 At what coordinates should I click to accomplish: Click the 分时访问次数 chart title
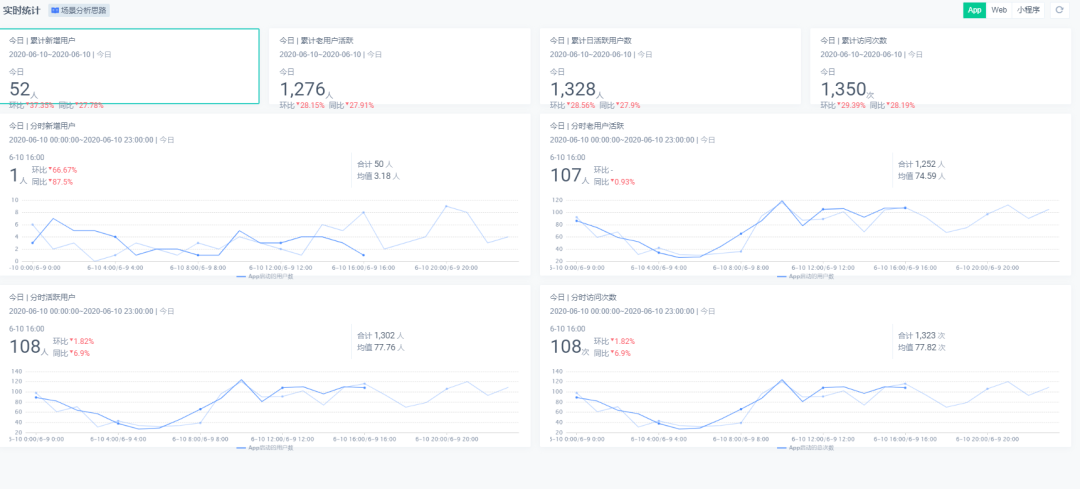tap(583, 297)
